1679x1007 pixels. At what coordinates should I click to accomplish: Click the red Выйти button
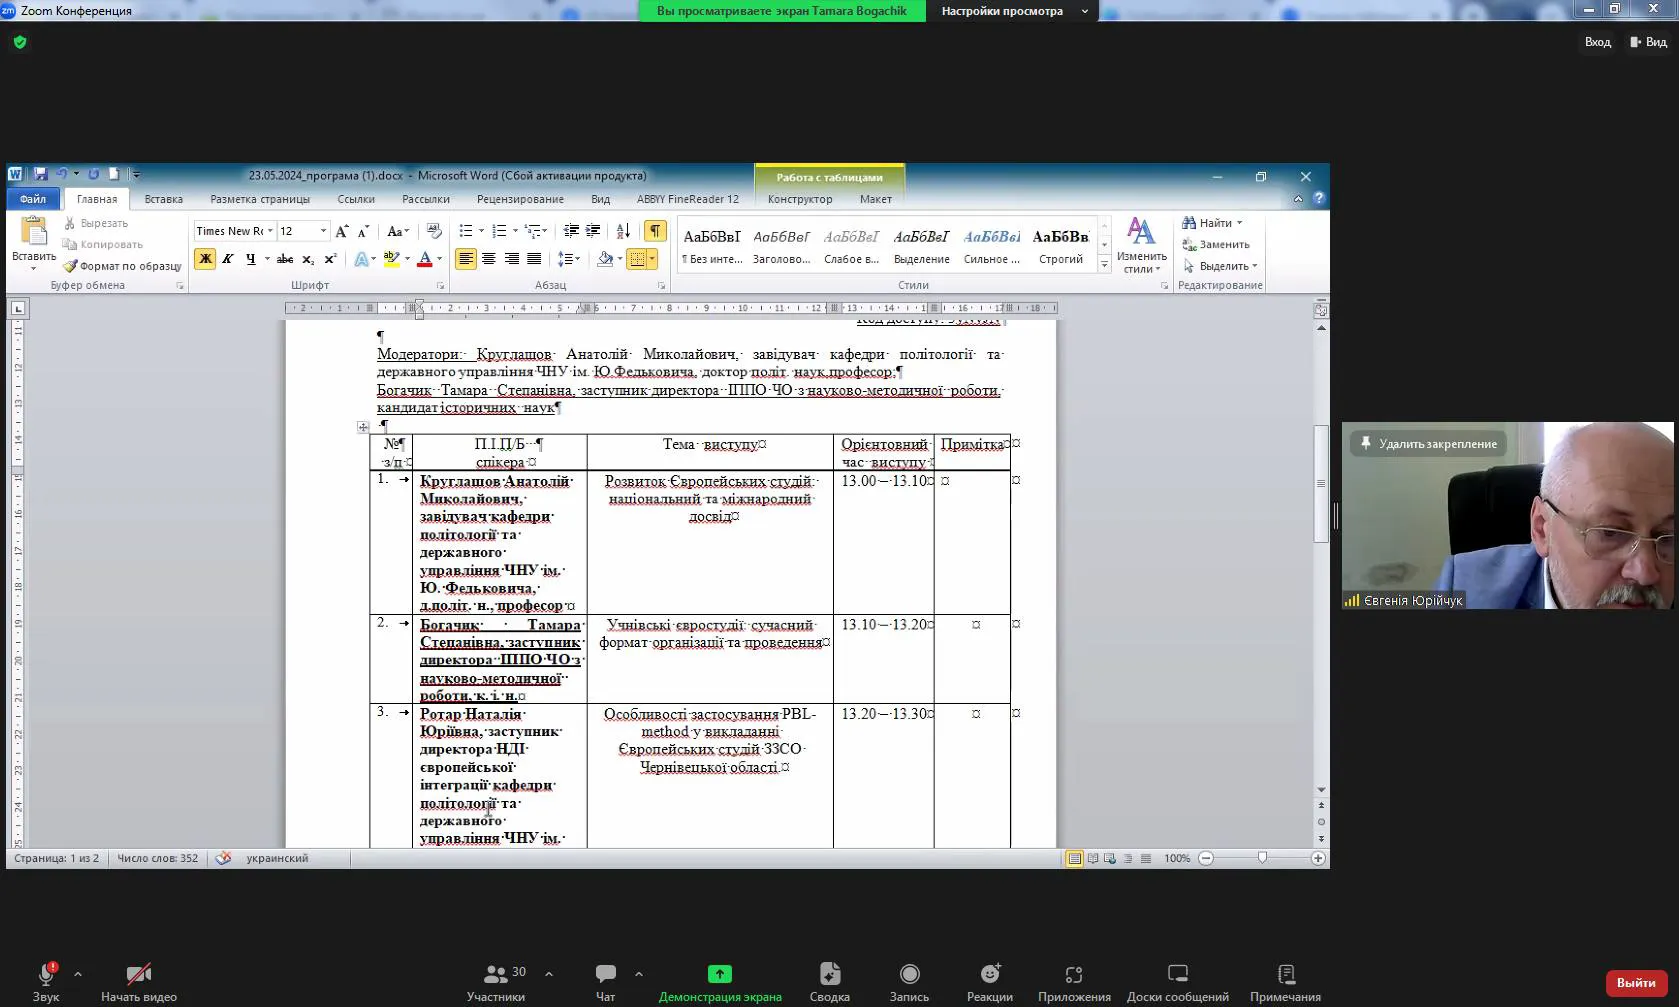(1636, 982)
